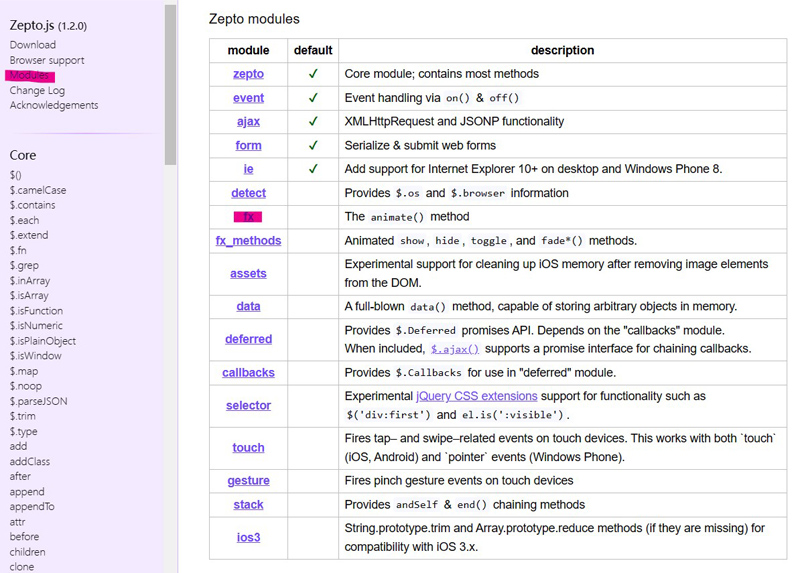Open $.extend sidebar entry
This screenshot has width=805, height=573.
click(x=29, y=235)
